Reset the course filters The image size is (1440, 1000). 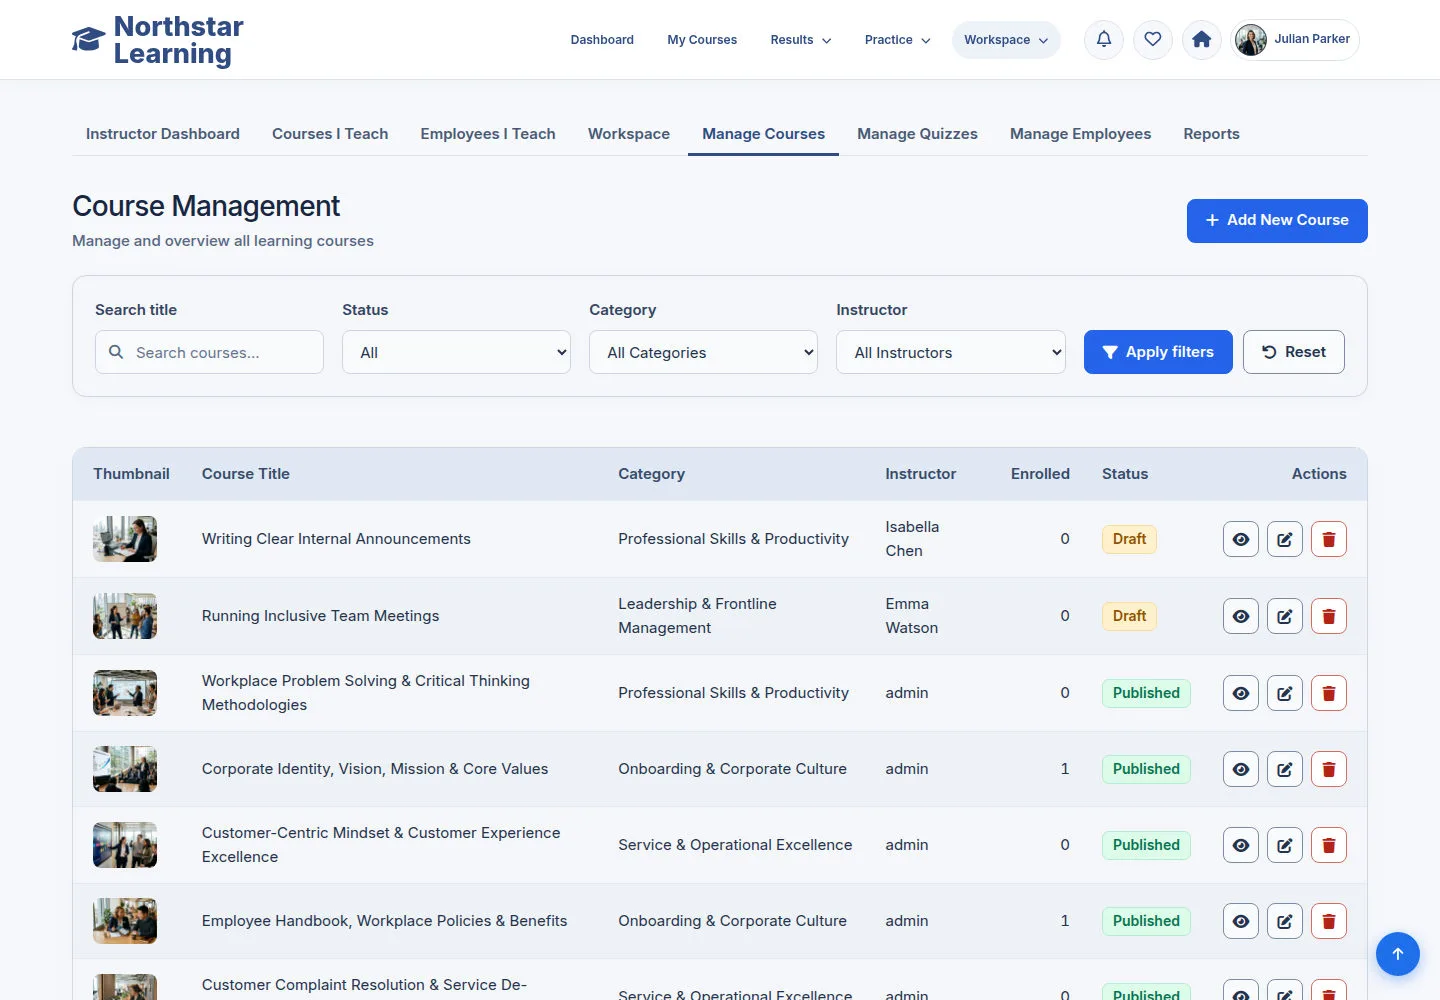(x=1294, y=352)
